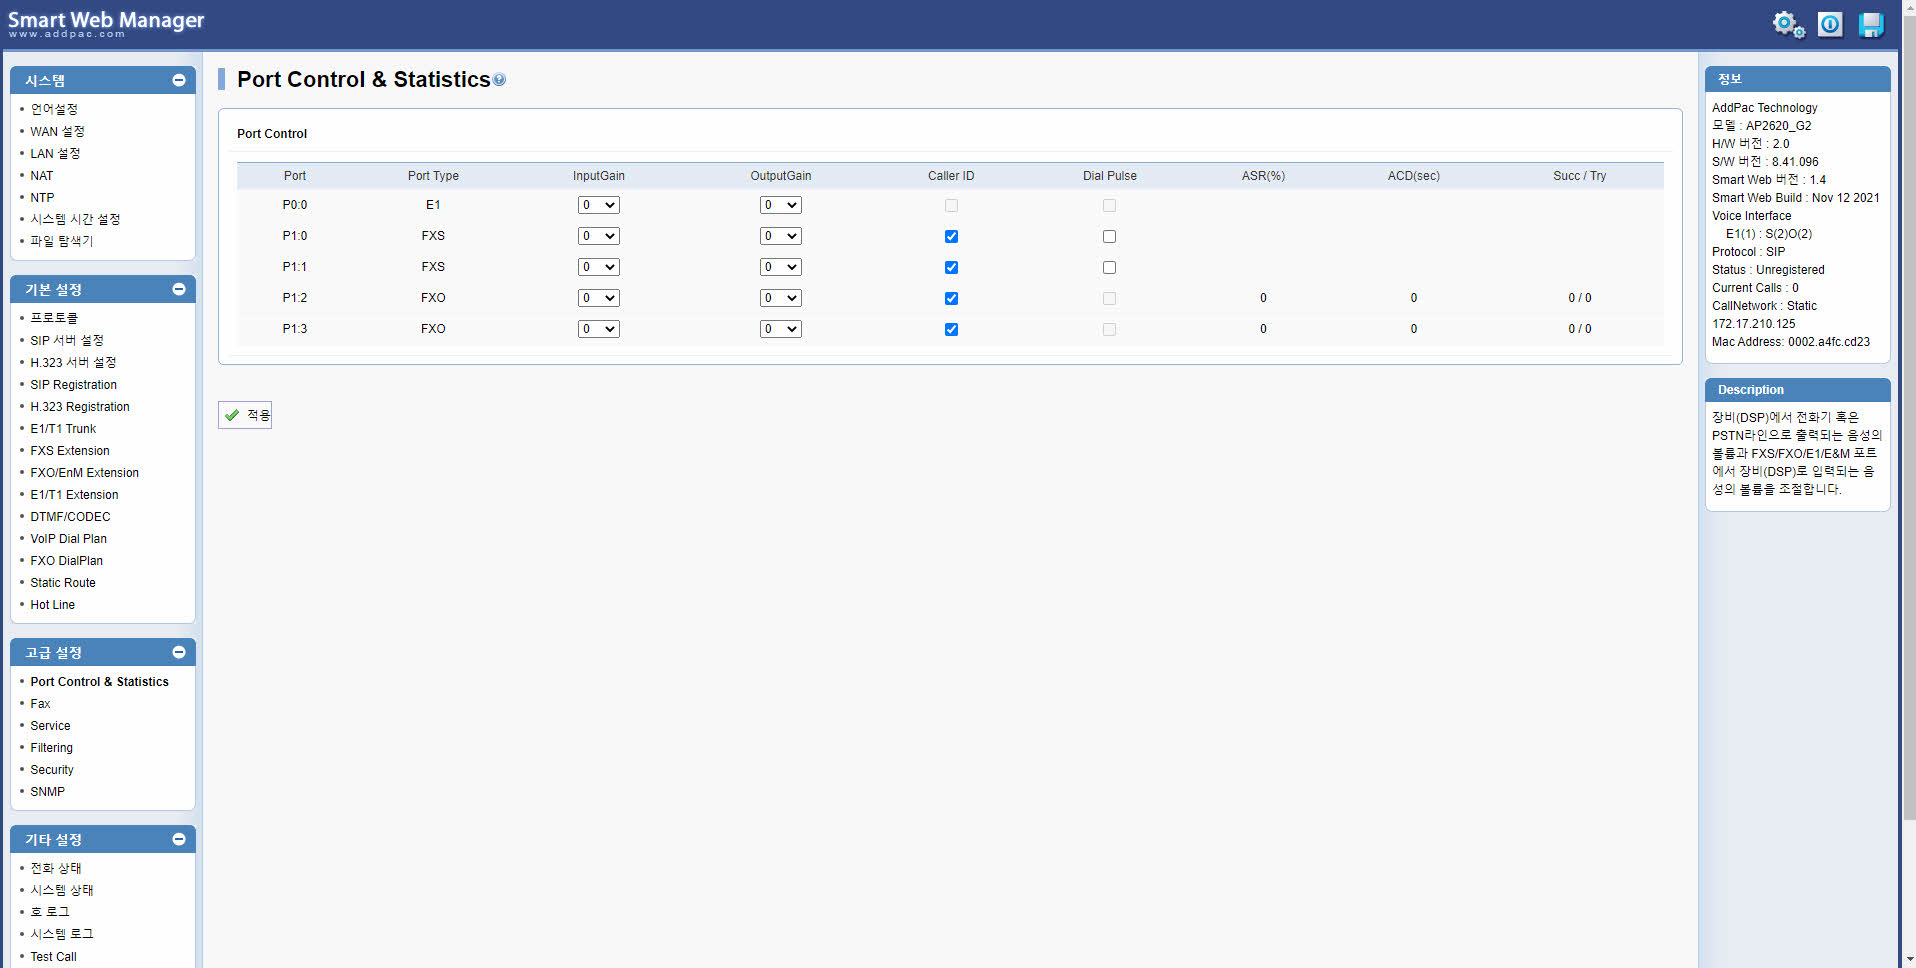Open InputGain dropdown for port P1:2
This screenshot has width=1916, height=968.
598,298
